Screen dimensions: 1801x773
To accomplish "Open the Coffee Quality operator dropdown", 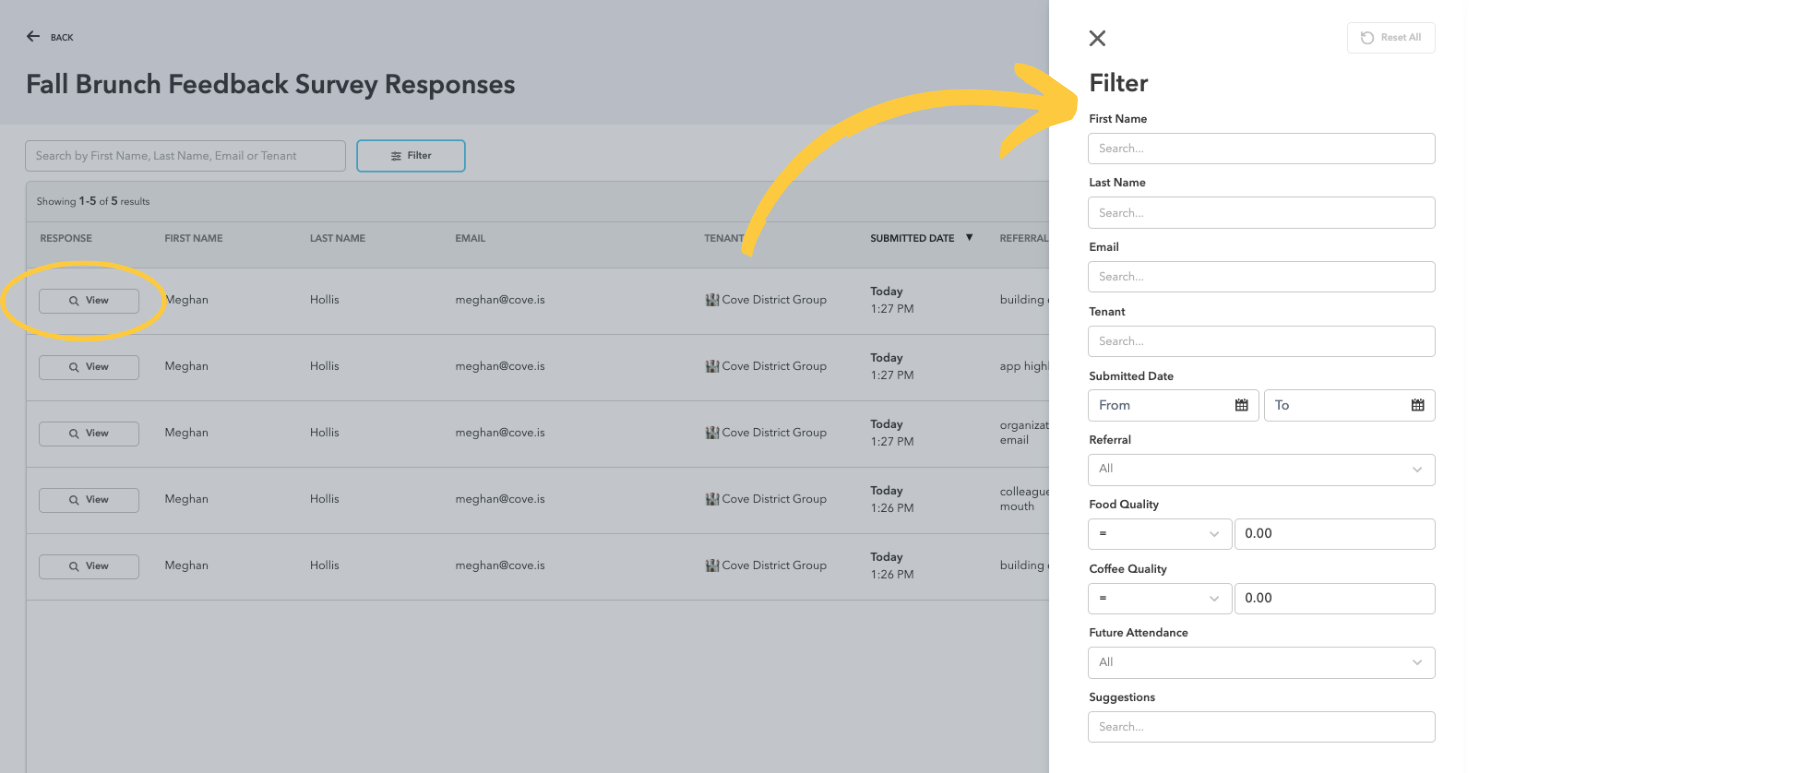I will 1159,598.
